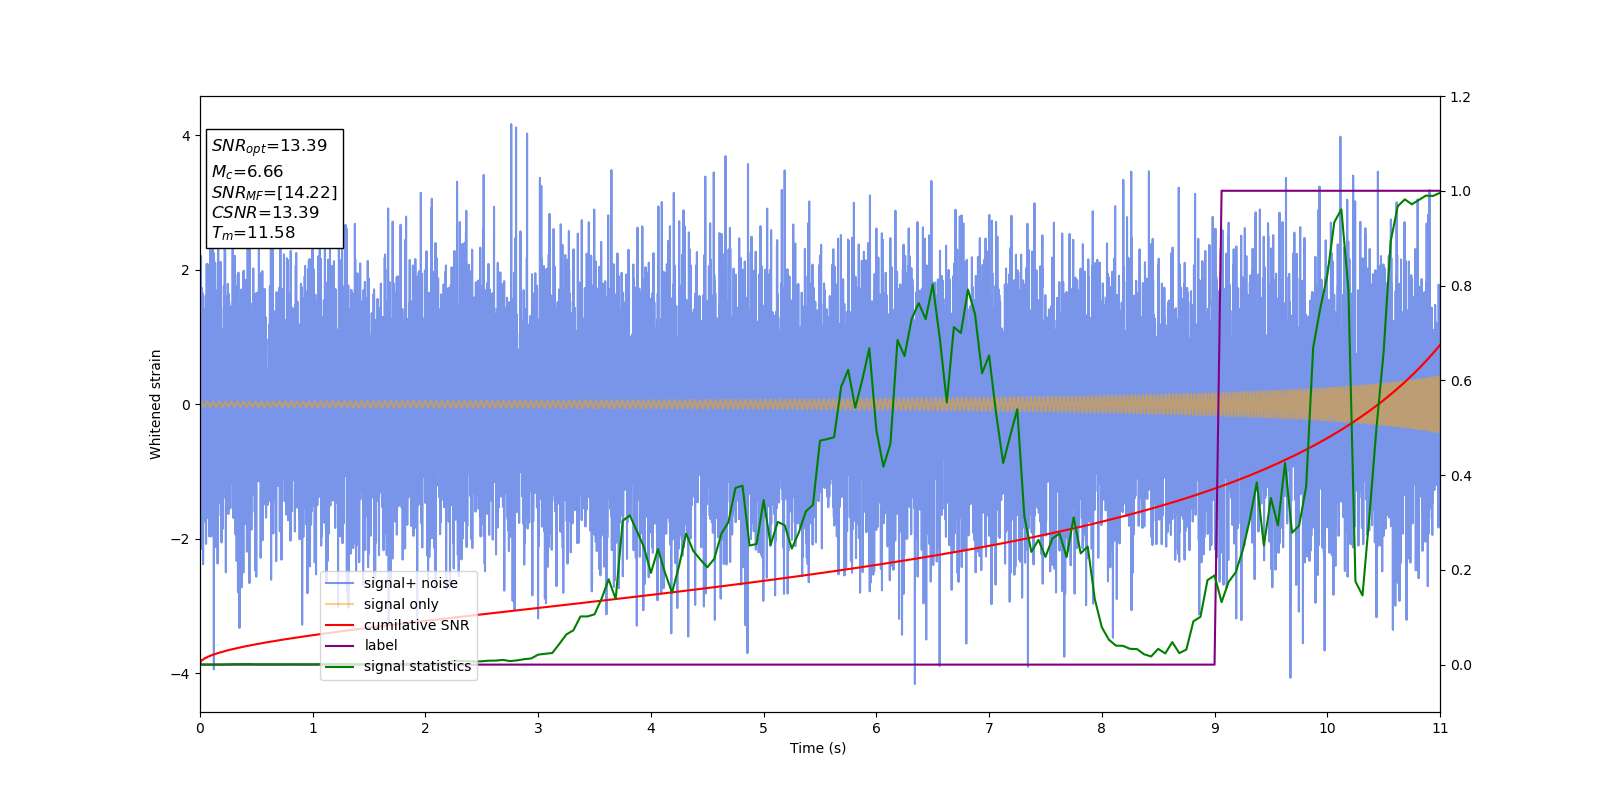Image resolution: width=1600 pixels, height=800 pixels.
Task: Click the right y-axis tick label 1.2
Action: [x=1460, y=97]
